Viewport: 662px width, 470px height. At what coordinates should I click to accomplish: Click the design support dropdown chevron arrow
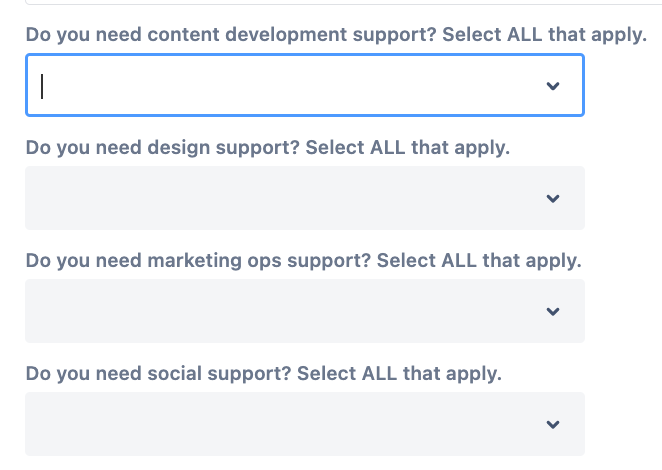click(x=553, y=199)
